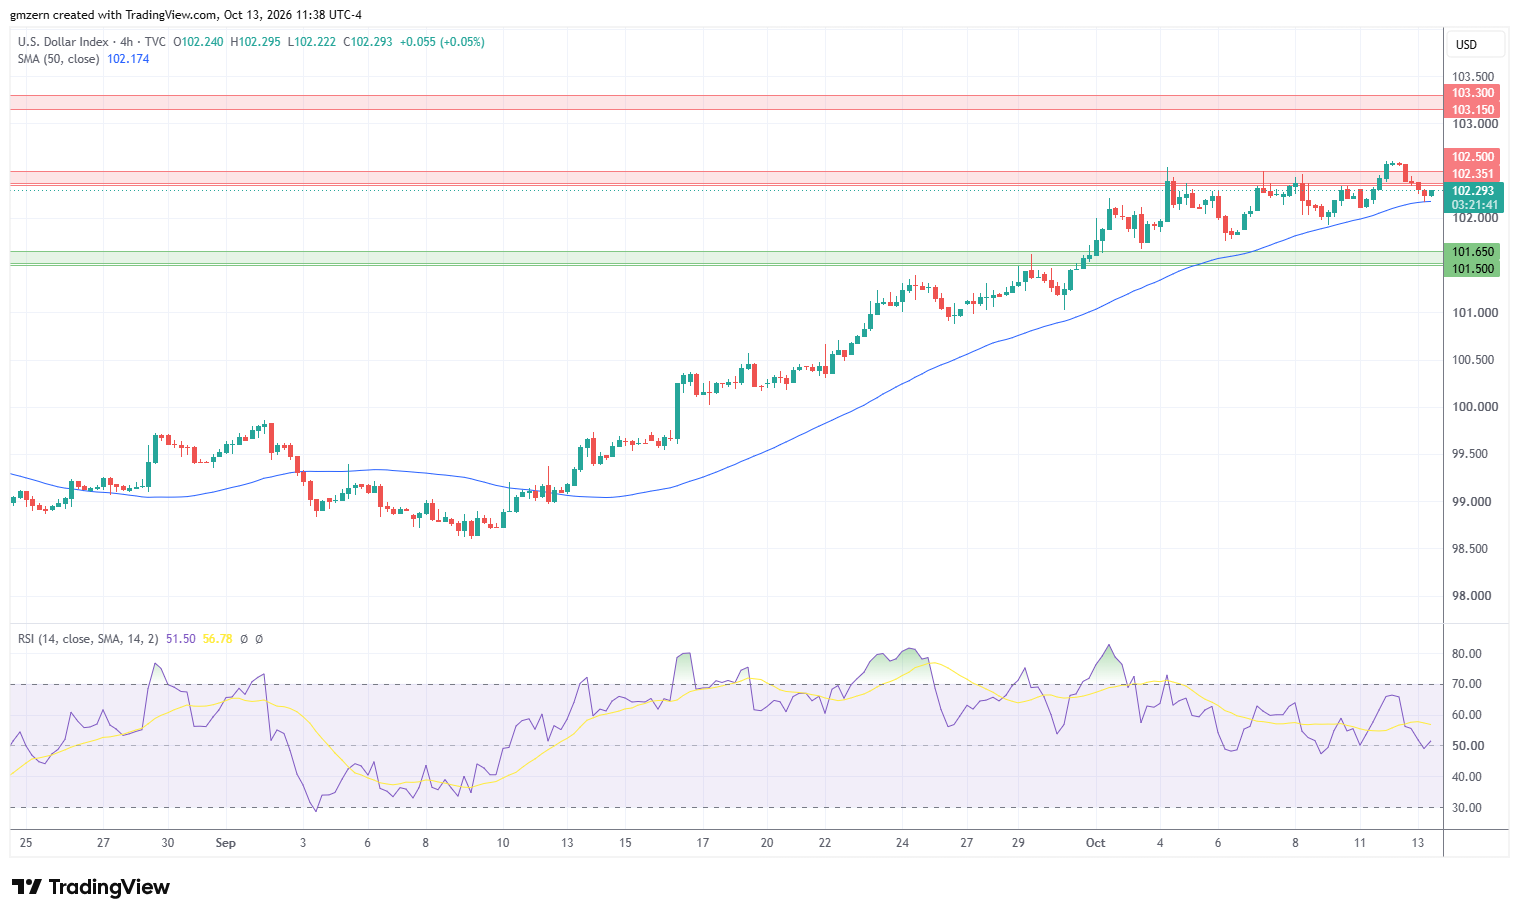The height and width of the screenshot is (917, 1519).
Task: Click the SMA value 102.174
Action: (128, 59)
